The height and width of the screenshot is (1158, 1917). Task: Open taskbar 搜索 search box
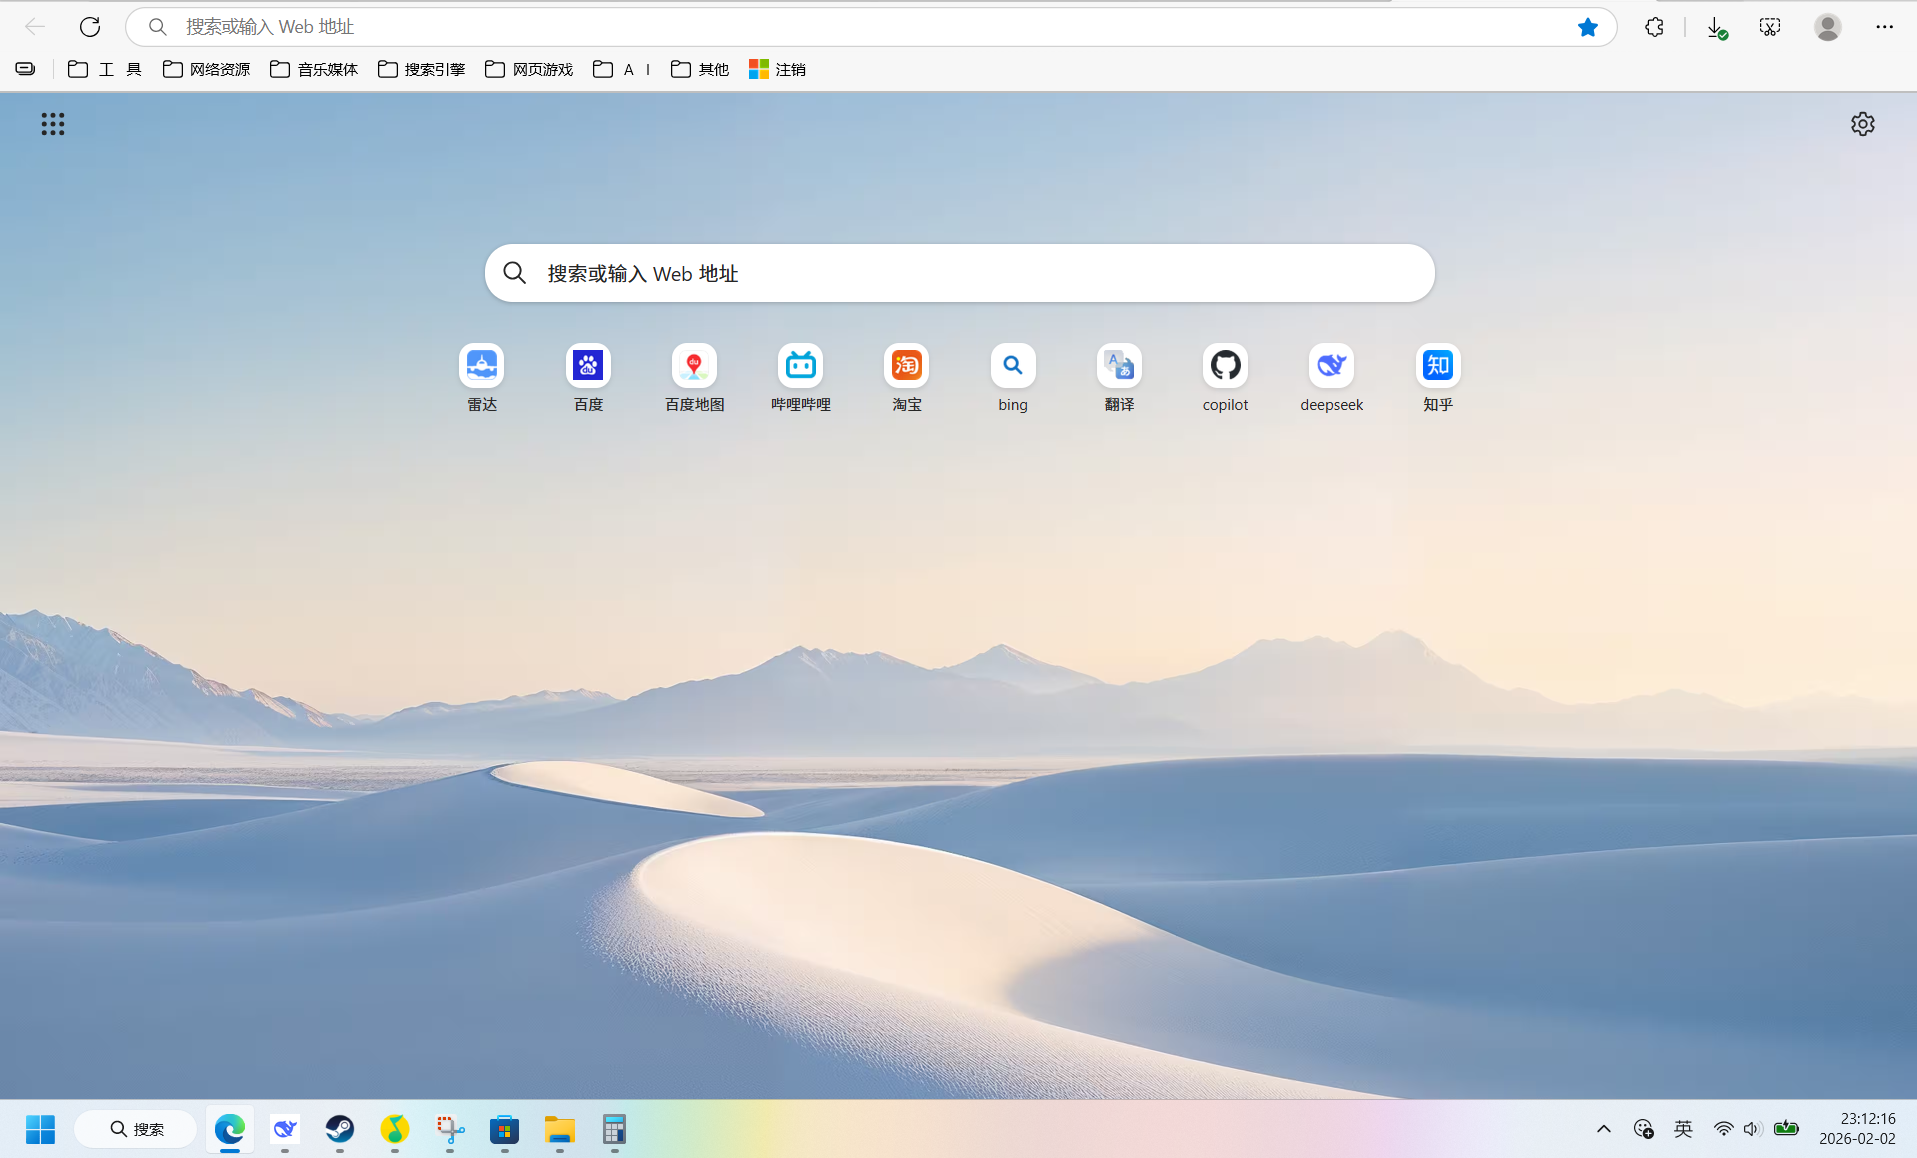[136, 1129]
